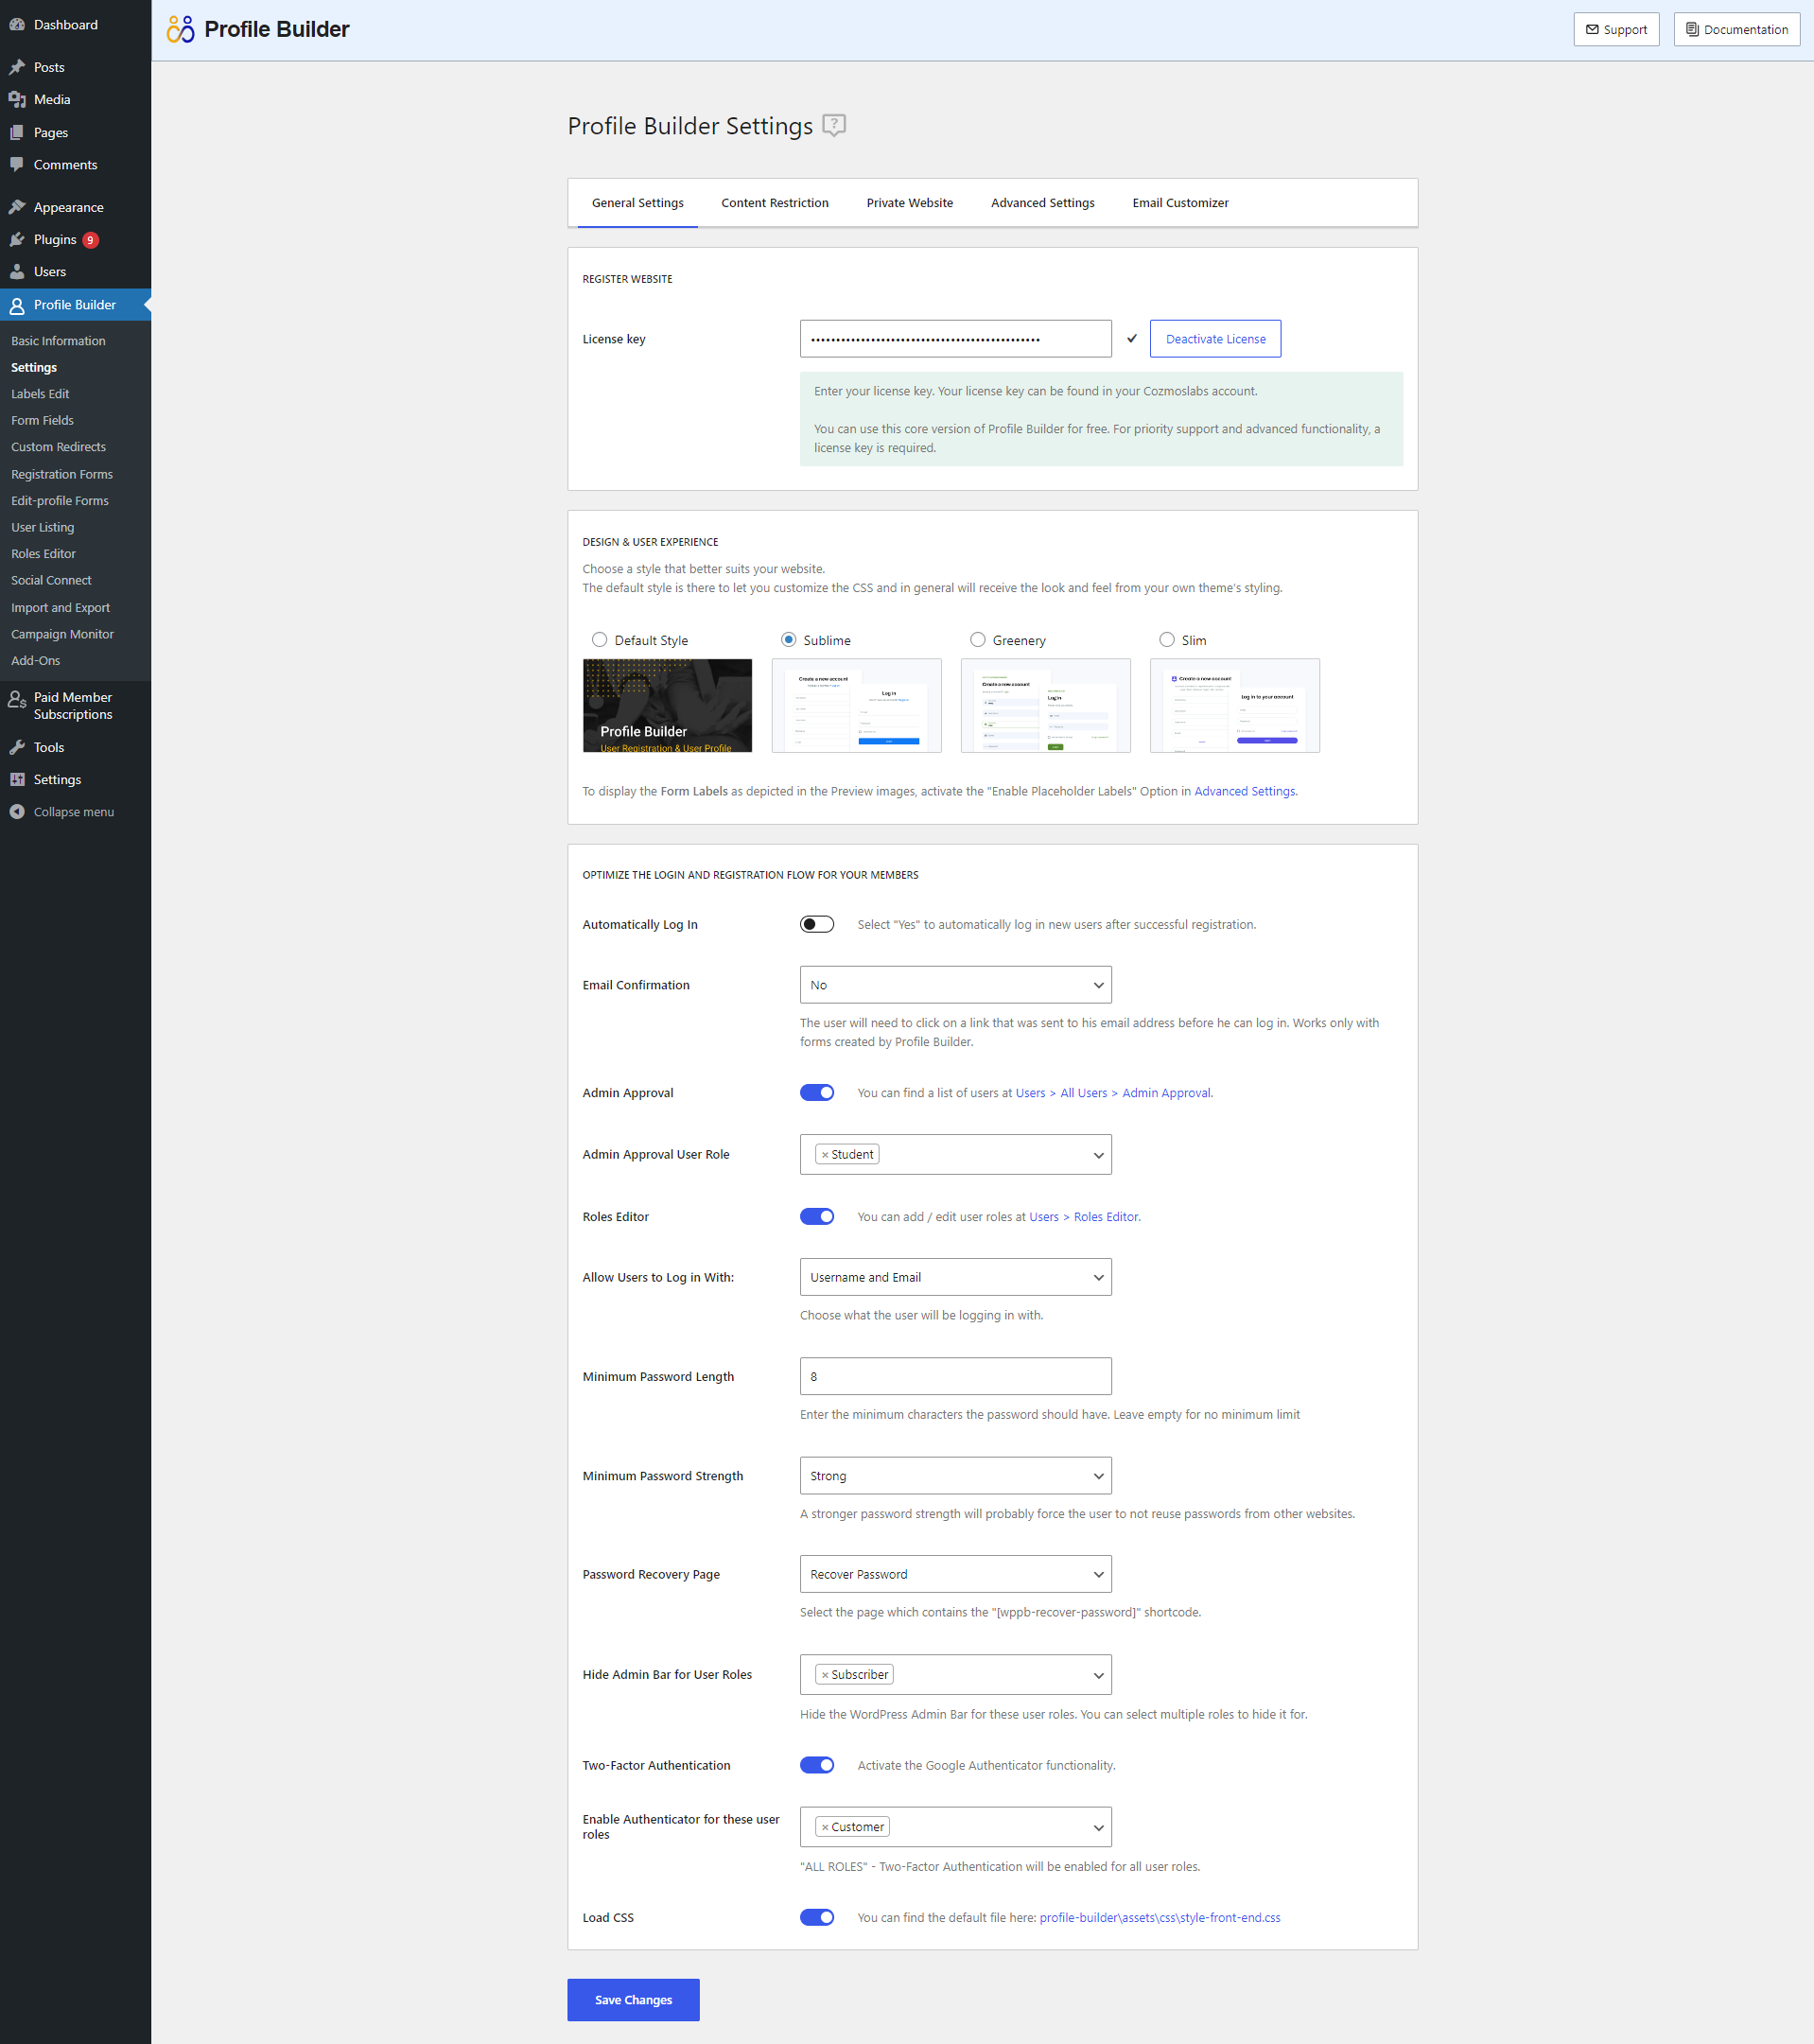Open the Email Confirmation dropdown
Screen dimensions: 1814x2044
pos(955,985)
